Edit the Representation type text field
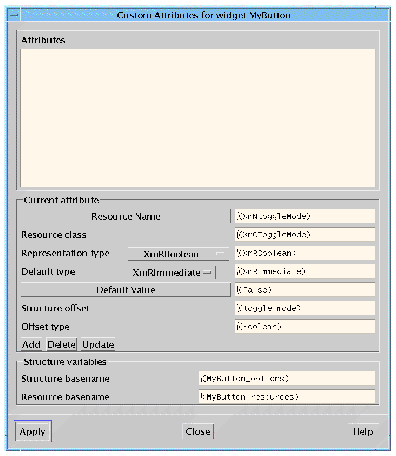Viewport: 396px width, 456px height. (305, 253)
